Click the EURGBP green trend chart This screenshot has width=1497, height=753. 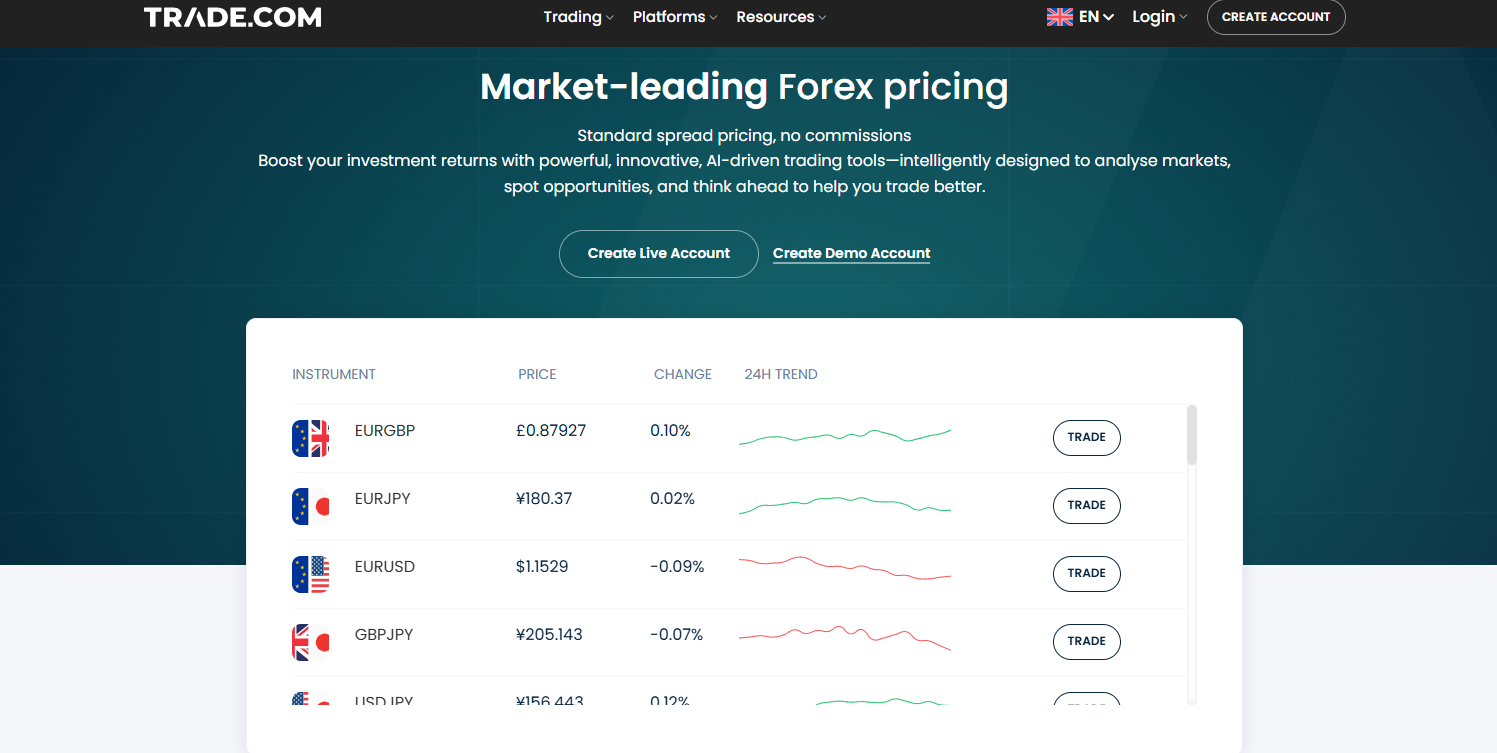point(844,436)
